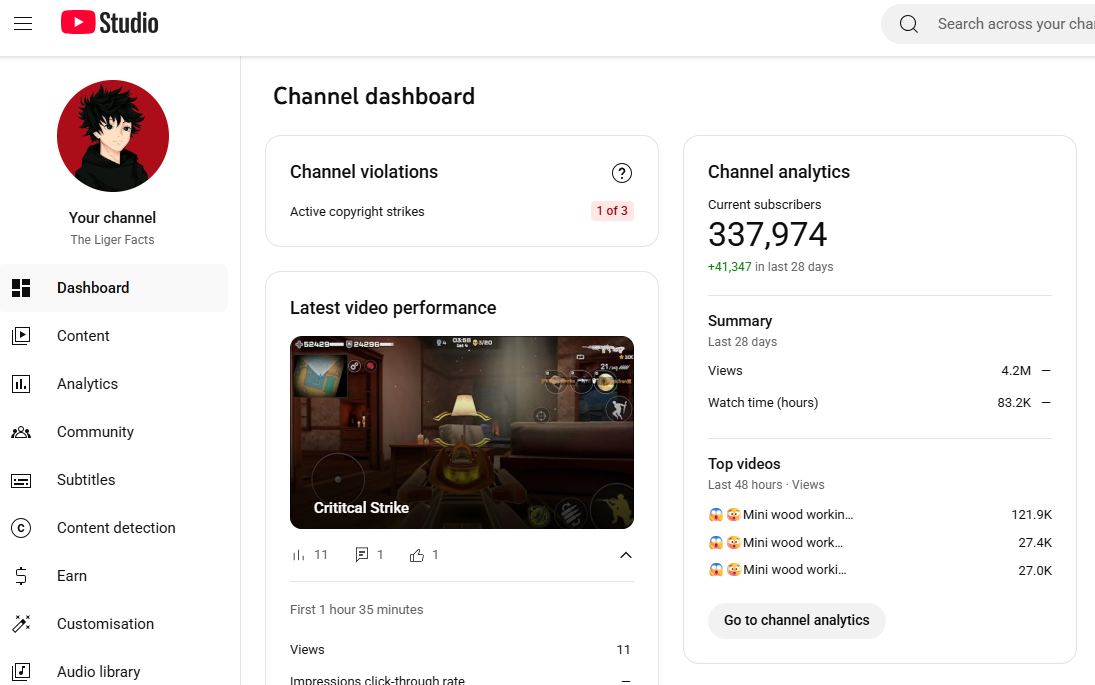Click the Earn dollar icon

pos(21,576)
